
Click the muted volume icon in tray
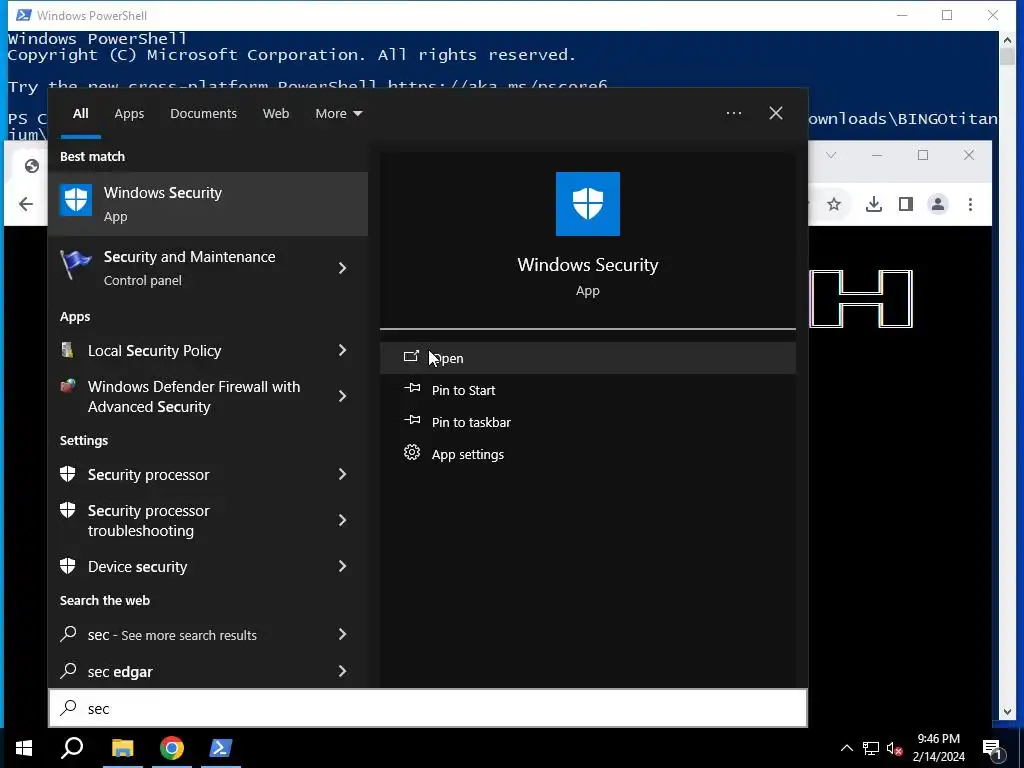click(895, 748)
